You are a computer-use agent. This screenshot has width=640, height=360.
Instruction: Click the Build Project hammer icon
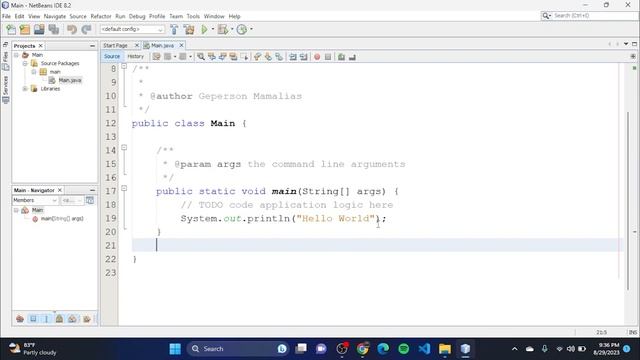click(x=174, y=29)
